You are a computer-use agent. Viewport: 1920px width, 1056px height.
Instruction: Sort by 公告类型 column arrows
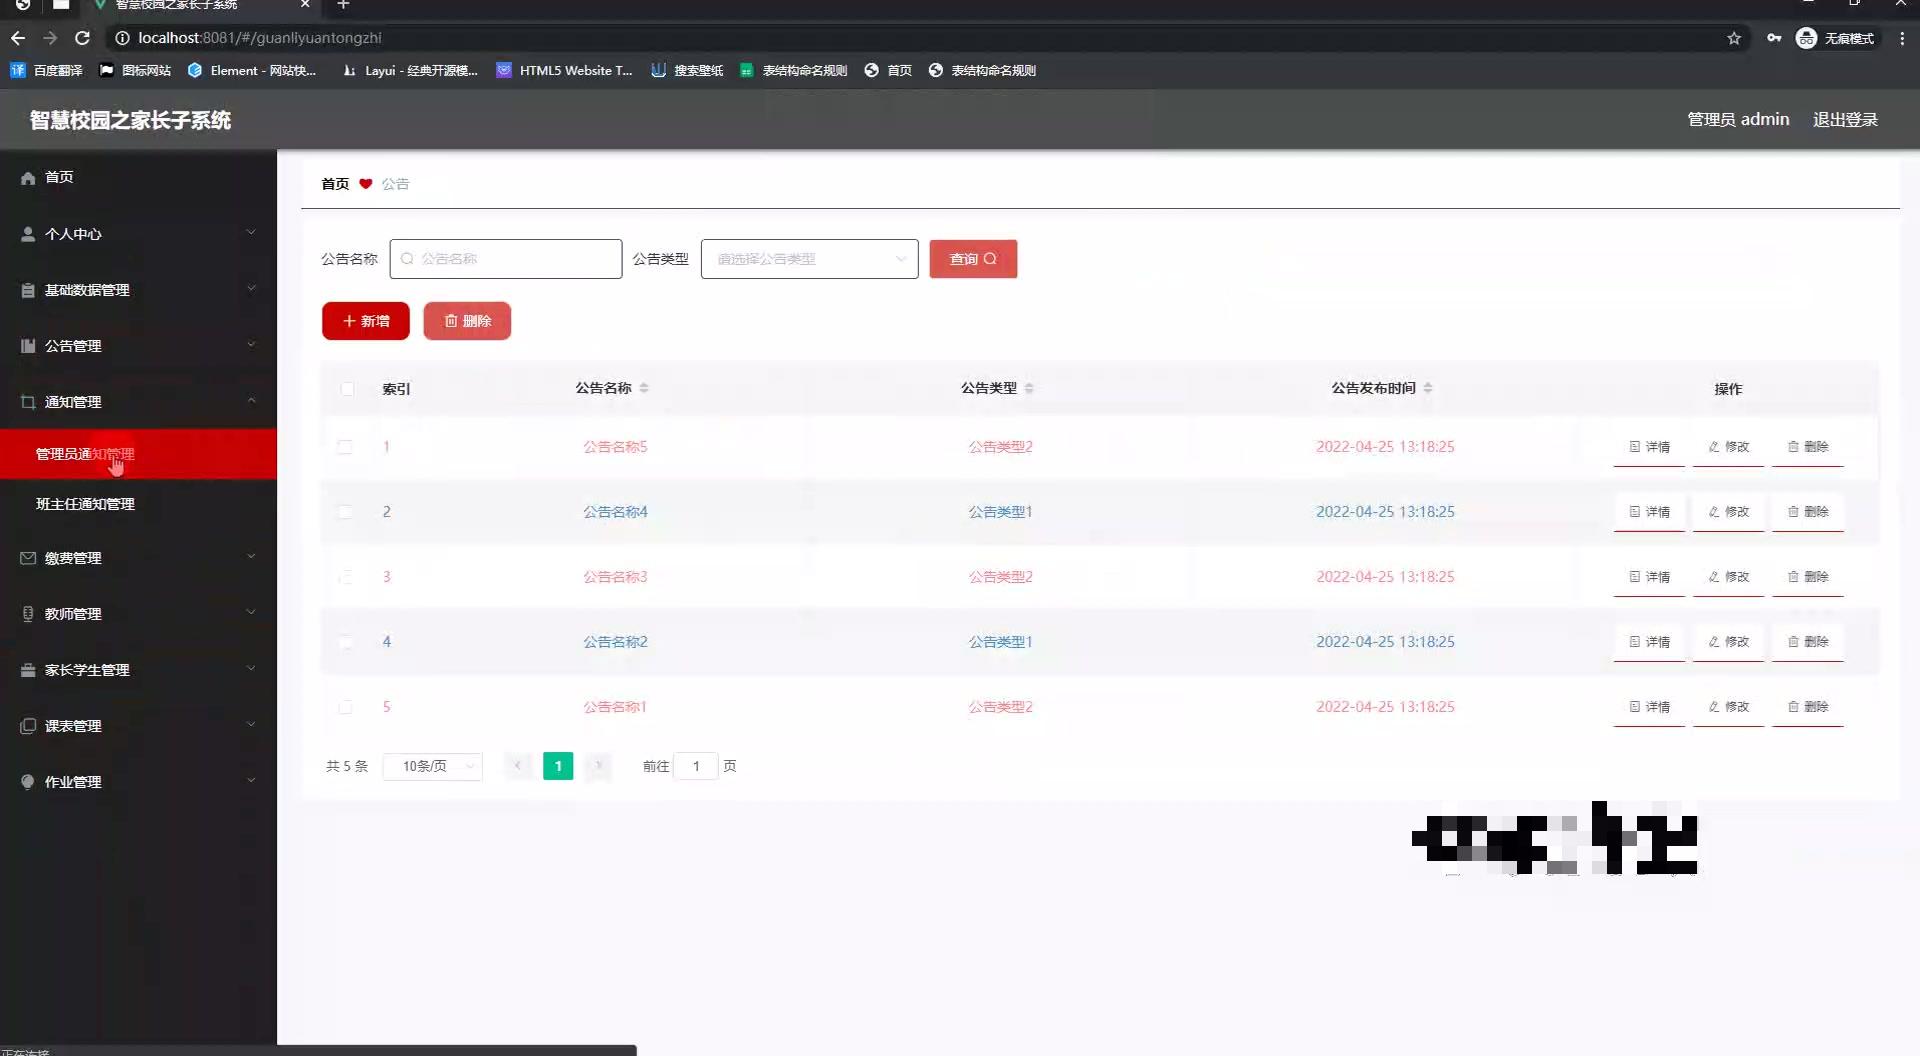tap(1029, 388)
